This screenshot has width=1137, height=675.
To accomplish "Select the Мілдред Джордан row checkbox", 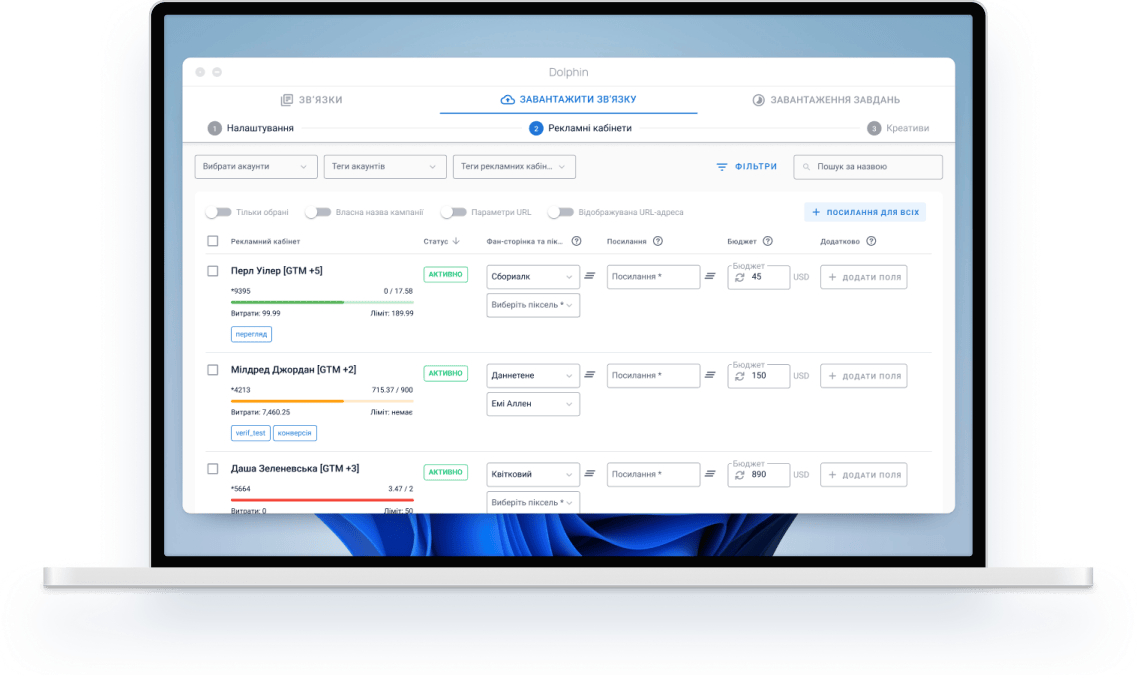I will click(x=212, y=370).
